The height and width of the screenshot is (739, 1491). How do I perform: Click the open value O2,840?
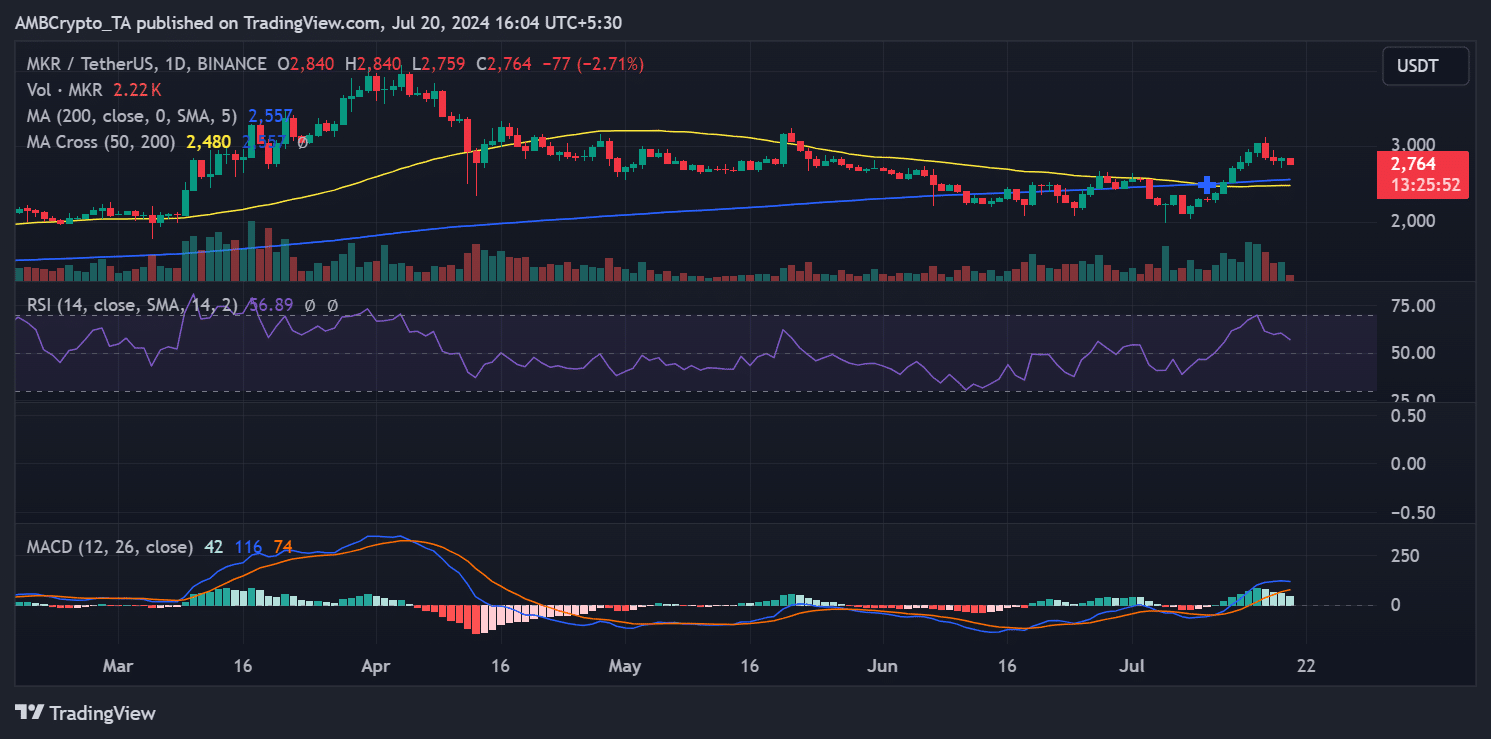click(308, 64)
